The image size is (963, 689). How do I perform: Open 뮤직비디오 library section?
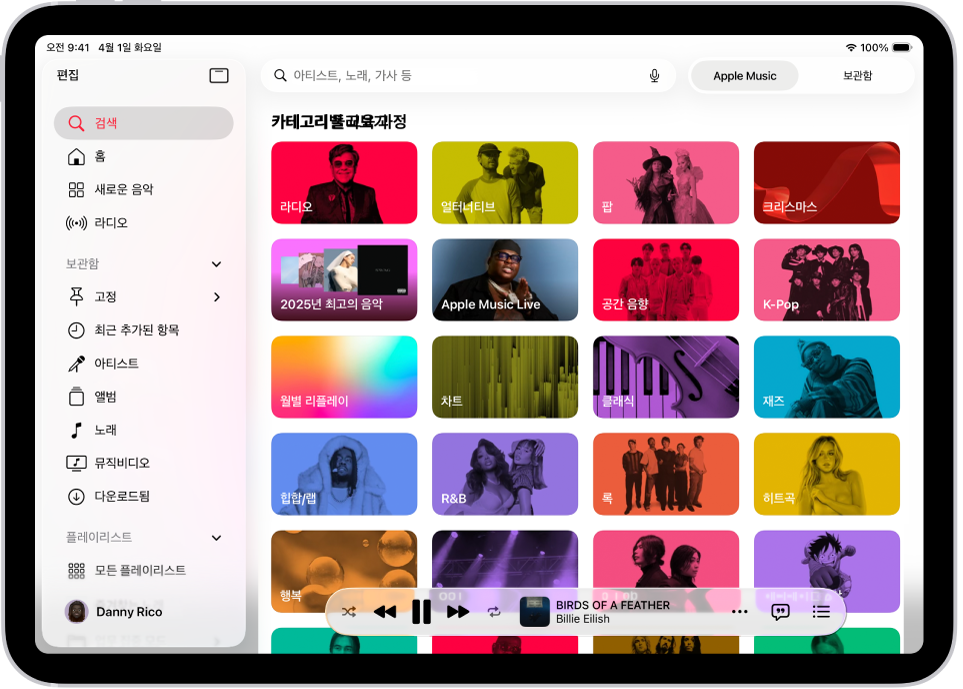144,462
